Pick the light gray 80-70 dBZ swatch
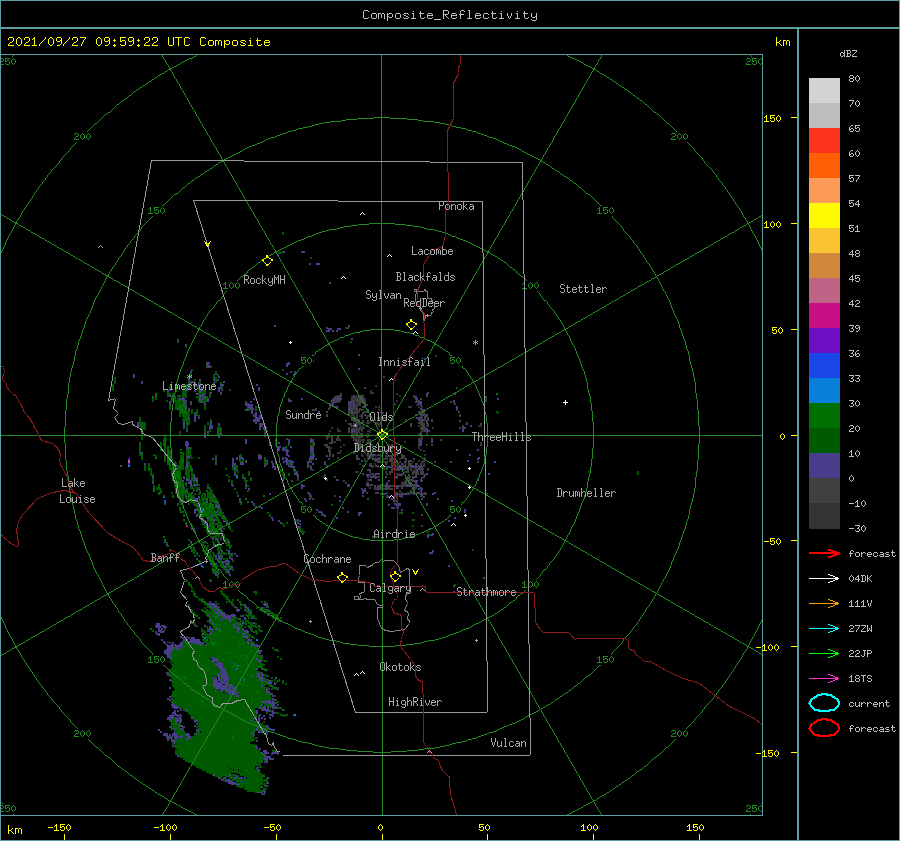Viewport: 900px width, 841px height. [x=824, y=91]
